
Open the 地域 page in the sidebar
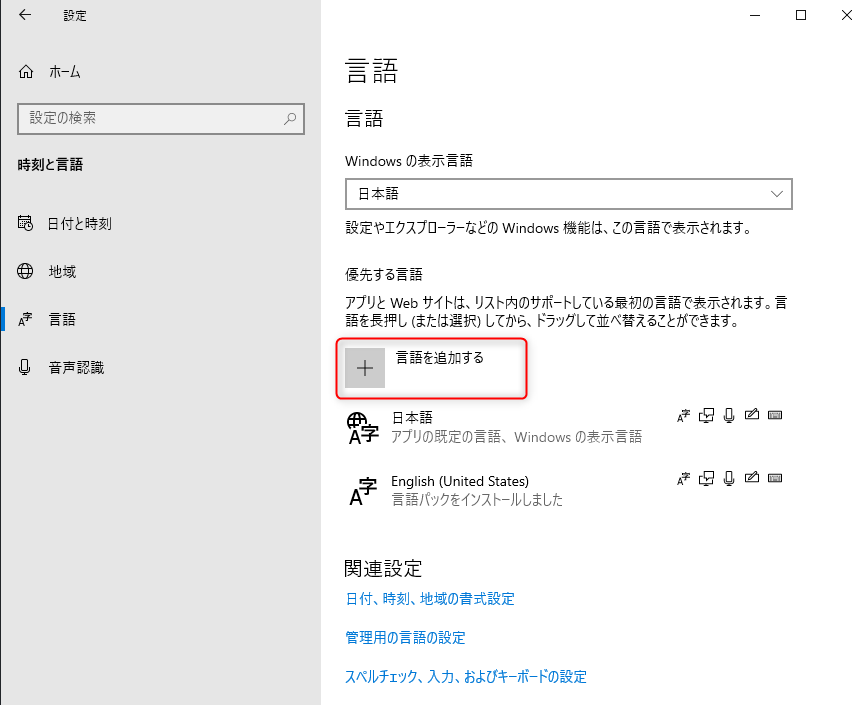(x=62, y=272)
